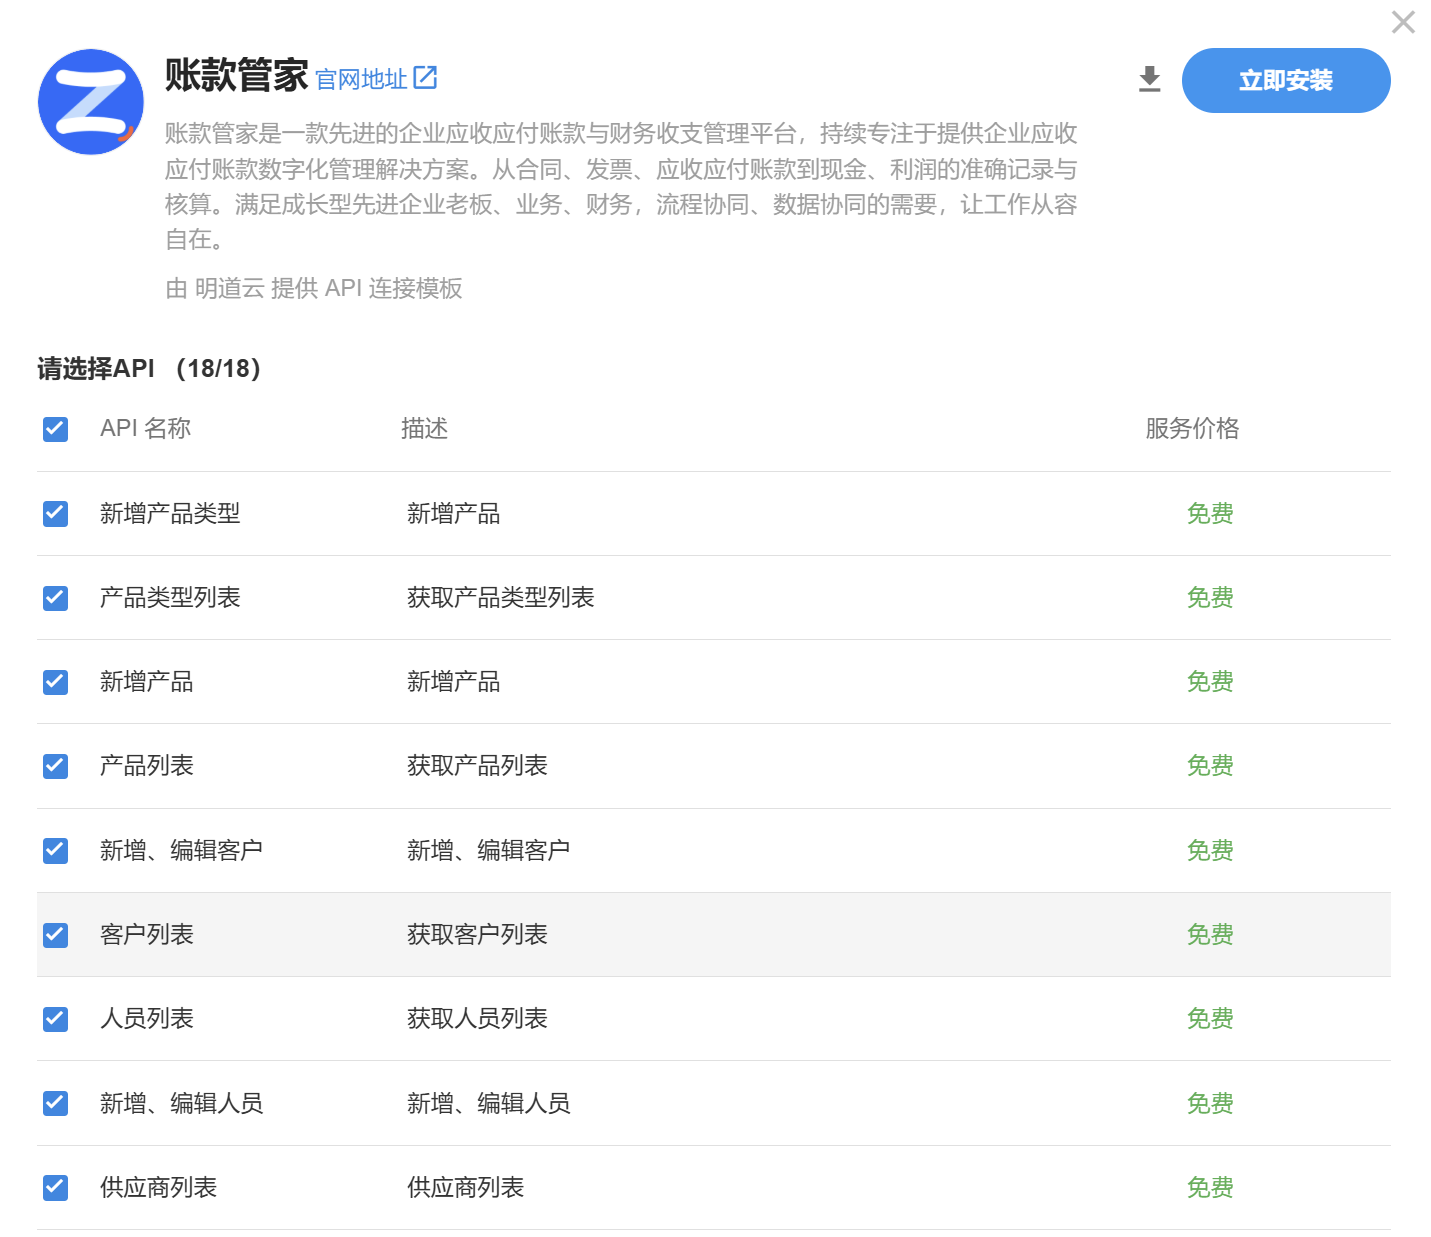Image resolution: width=1431 pixels, height=1237 pixels.
Task: Toggle the 供应商列表 checkbox
Action: click(56, 1188)
